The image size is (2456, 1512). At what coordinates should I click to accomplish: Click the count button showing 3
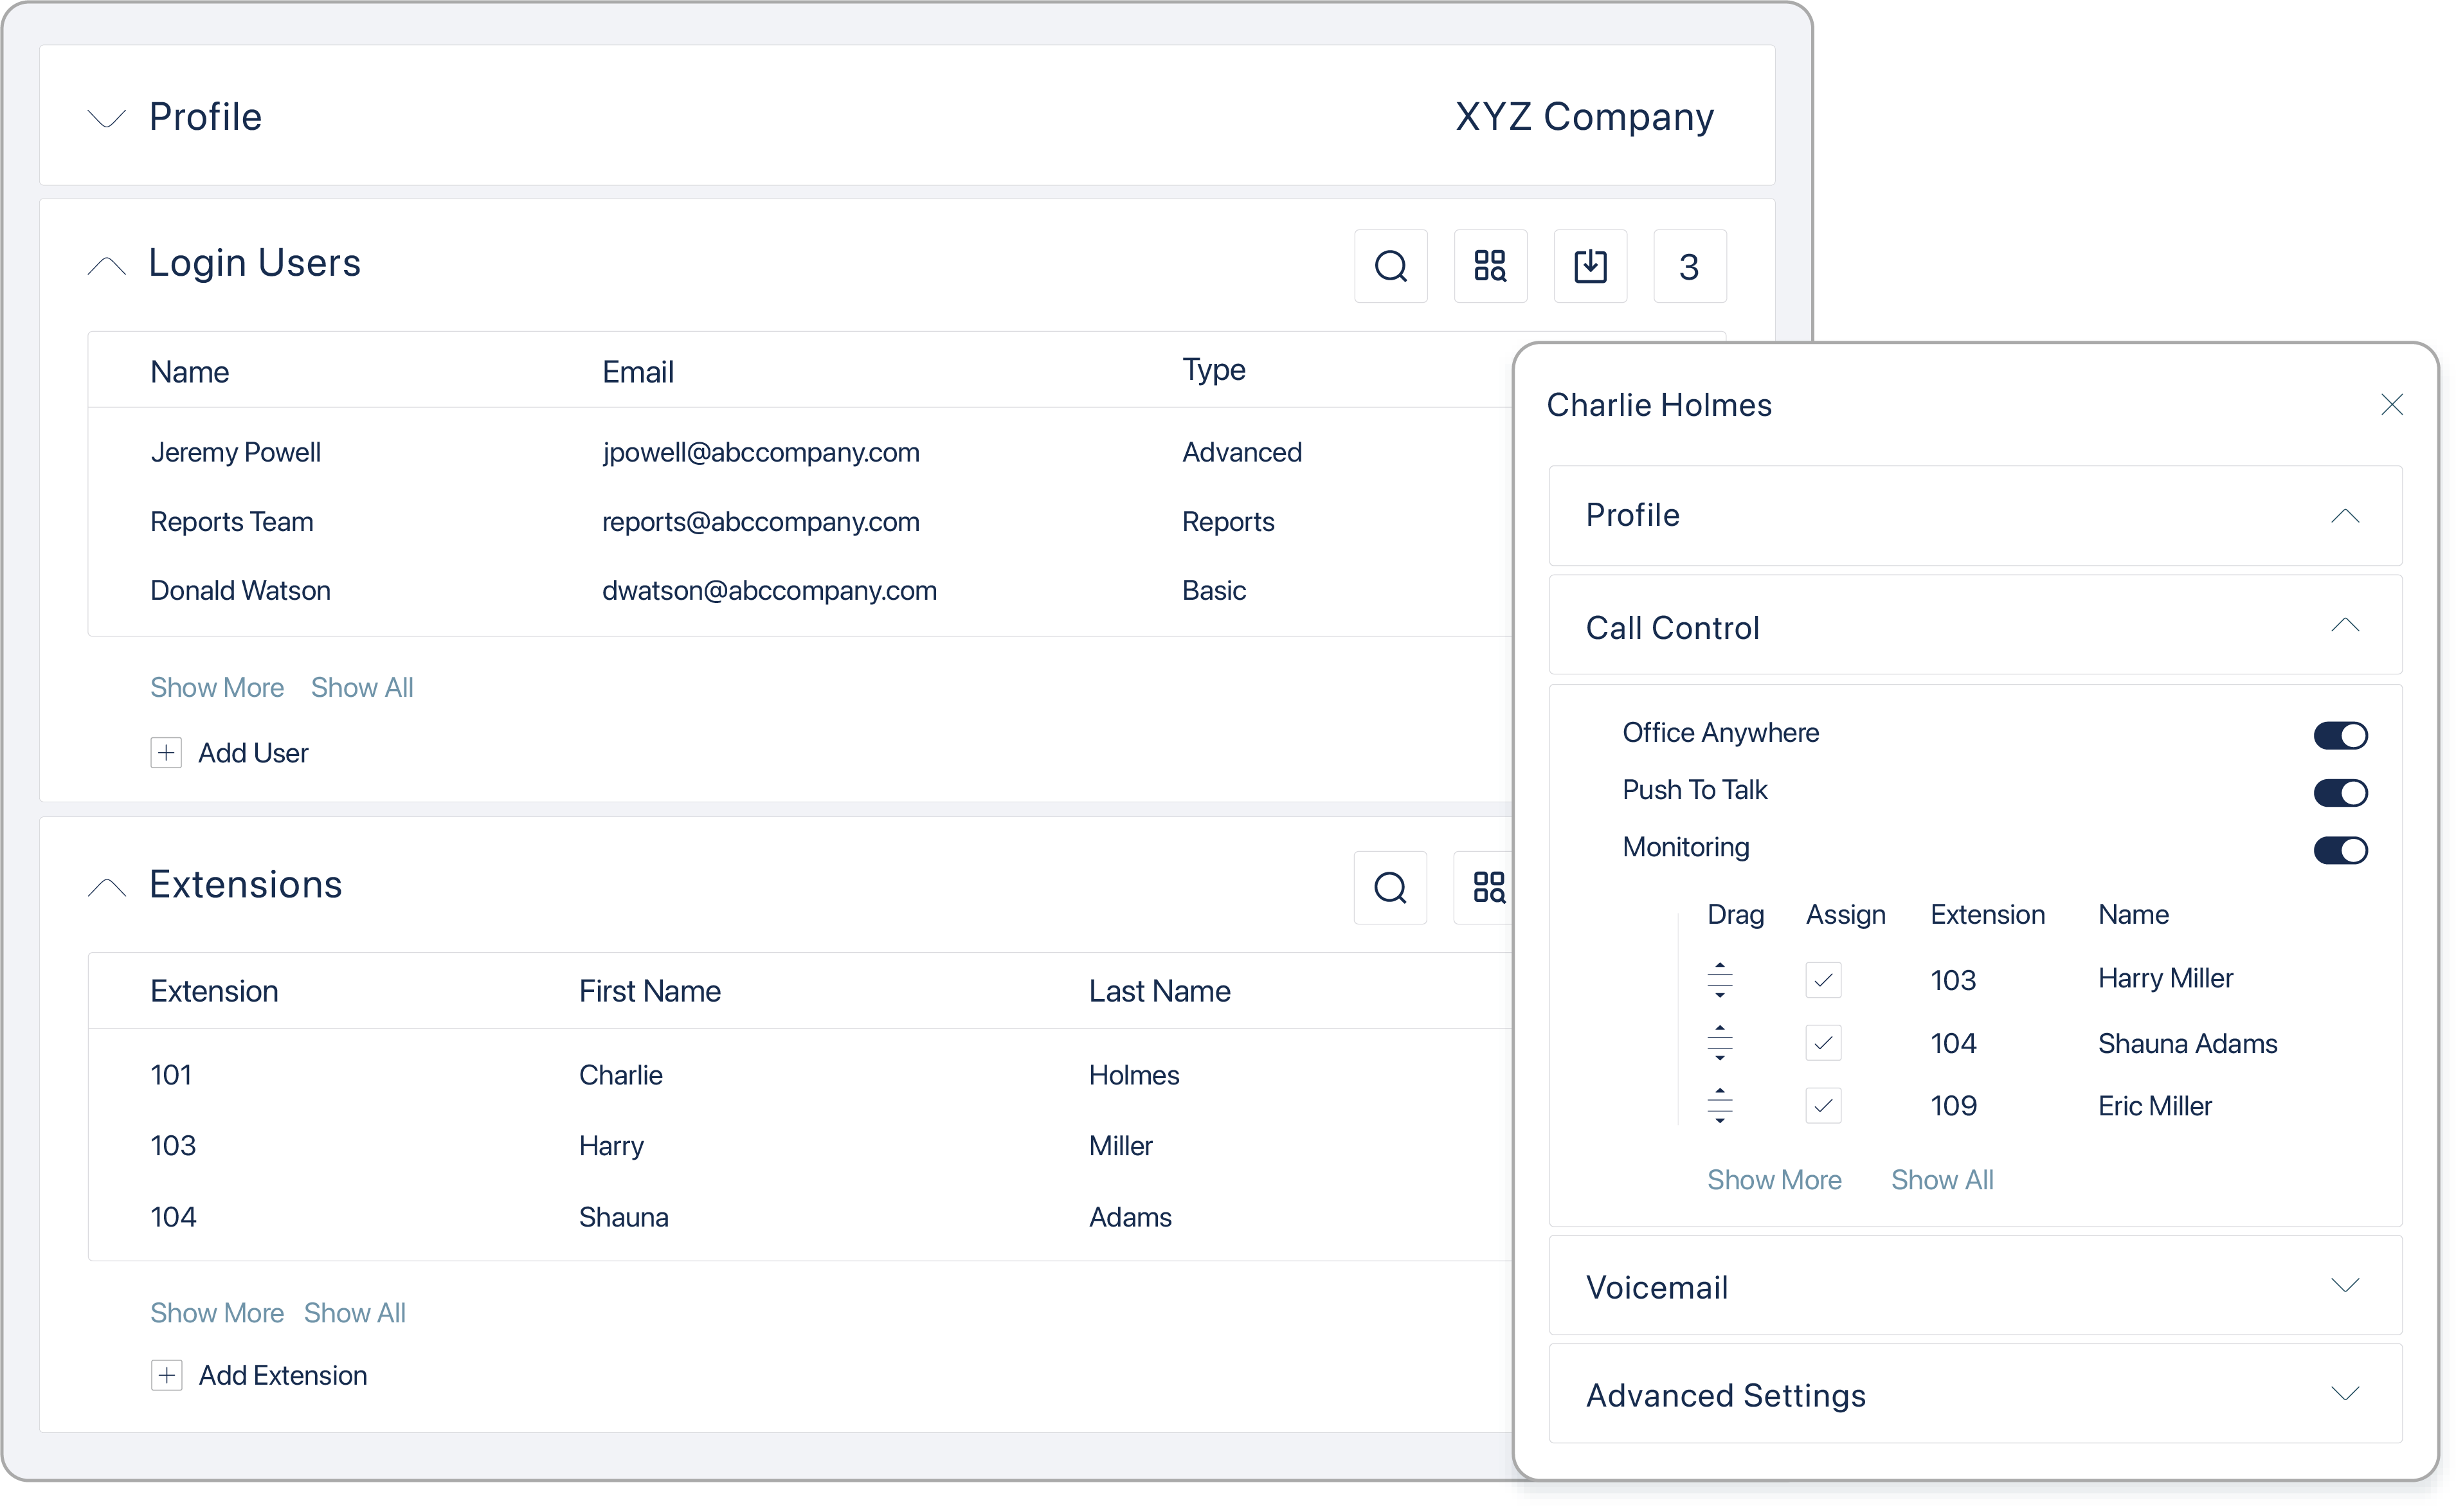coord(1690,266)
